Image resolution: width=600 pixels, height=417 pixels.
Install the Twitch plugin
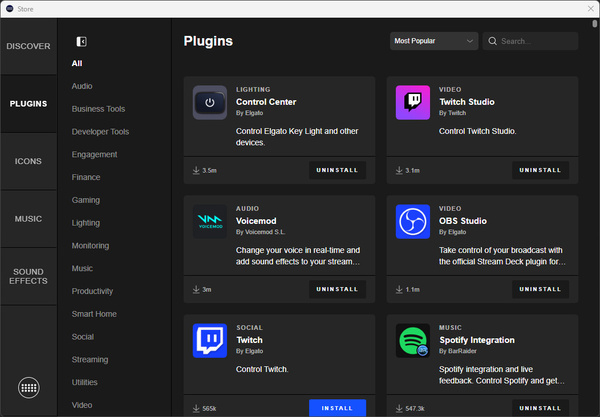pos(337,408)
